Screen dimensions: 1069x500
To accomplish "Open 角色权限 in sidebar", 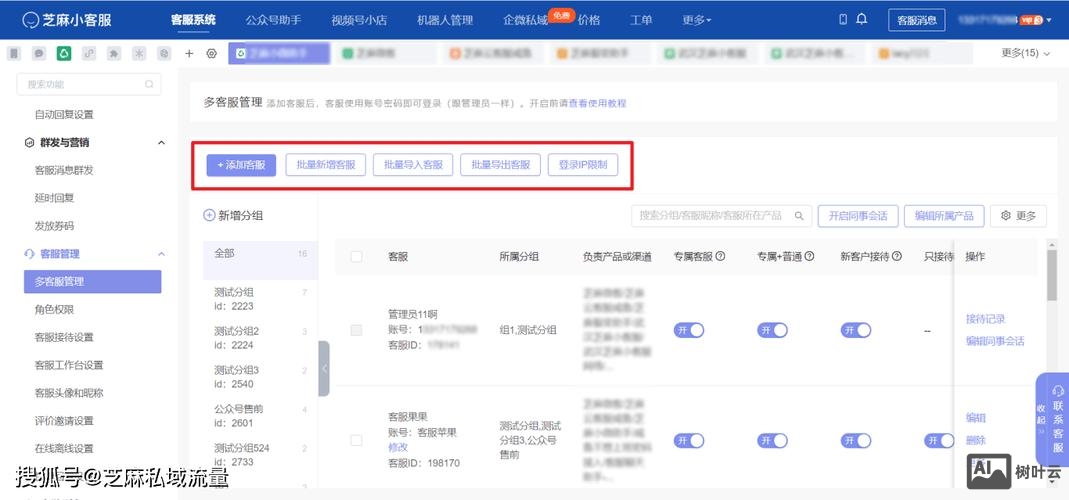I will coord(54,310).
